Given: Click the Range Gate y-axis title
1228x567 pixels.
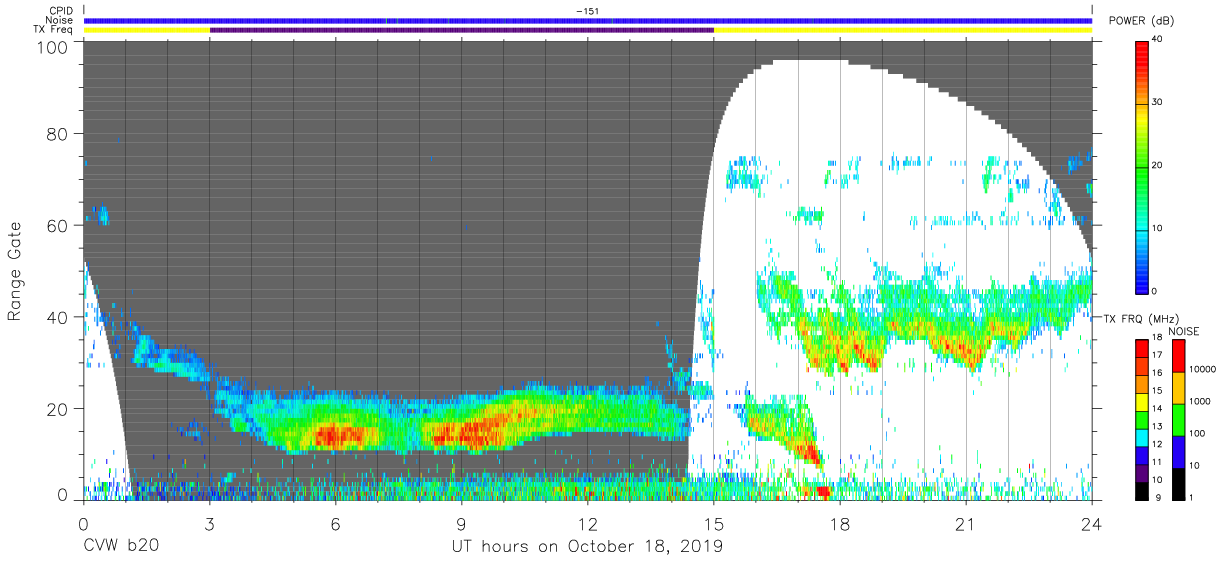Looking at the screenshot, I should point(16,271).
